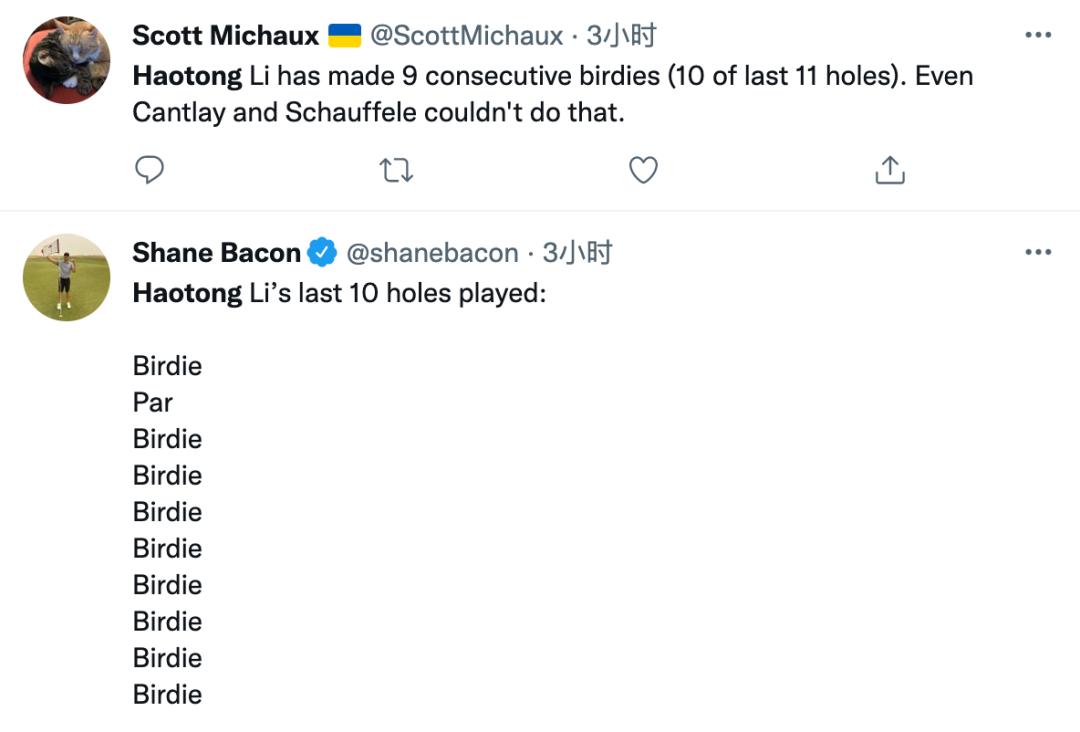Click the Ukraine flag beside Scott Michaux
Screen dimensions: 1080x732
(x=344, y=37)
